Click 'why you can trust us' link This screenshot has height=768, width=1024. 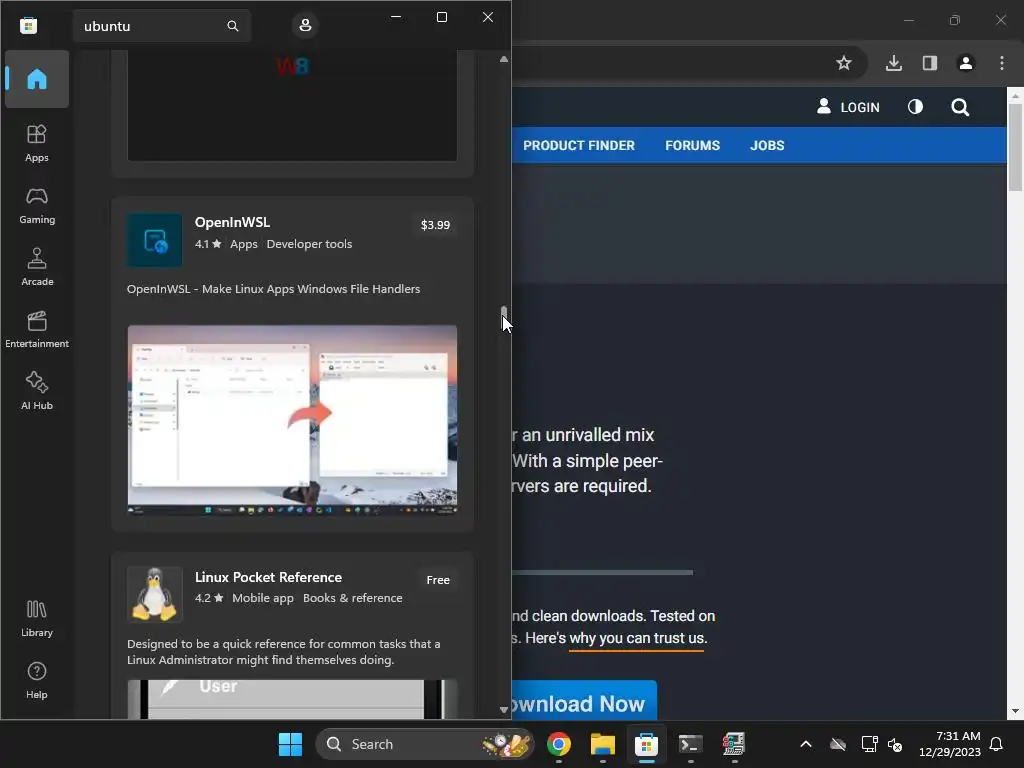point(637,638)
